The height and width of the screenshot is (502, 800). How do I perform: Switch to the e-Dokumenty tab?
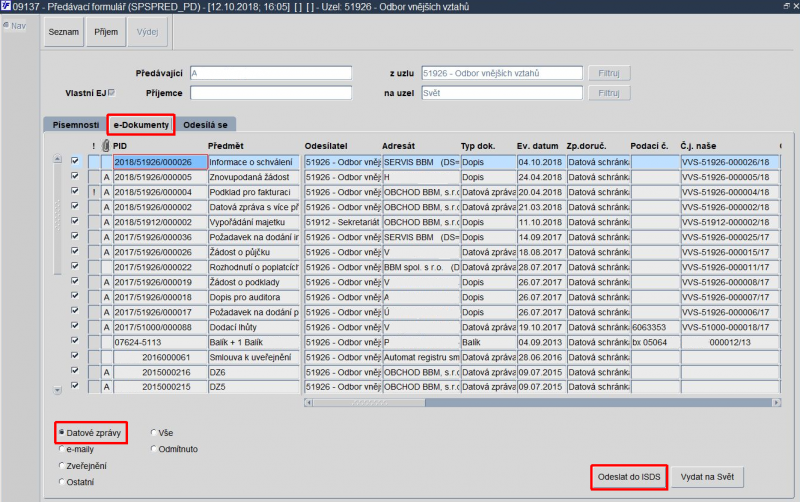[141, 124]
